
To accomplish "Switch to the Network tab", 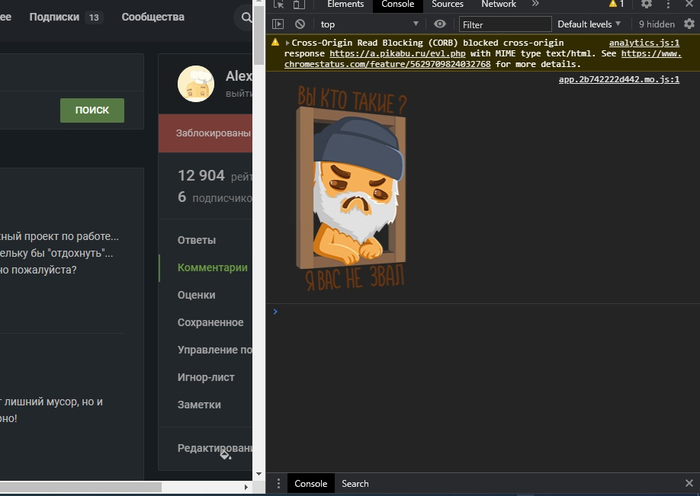I will click(498, 5).
